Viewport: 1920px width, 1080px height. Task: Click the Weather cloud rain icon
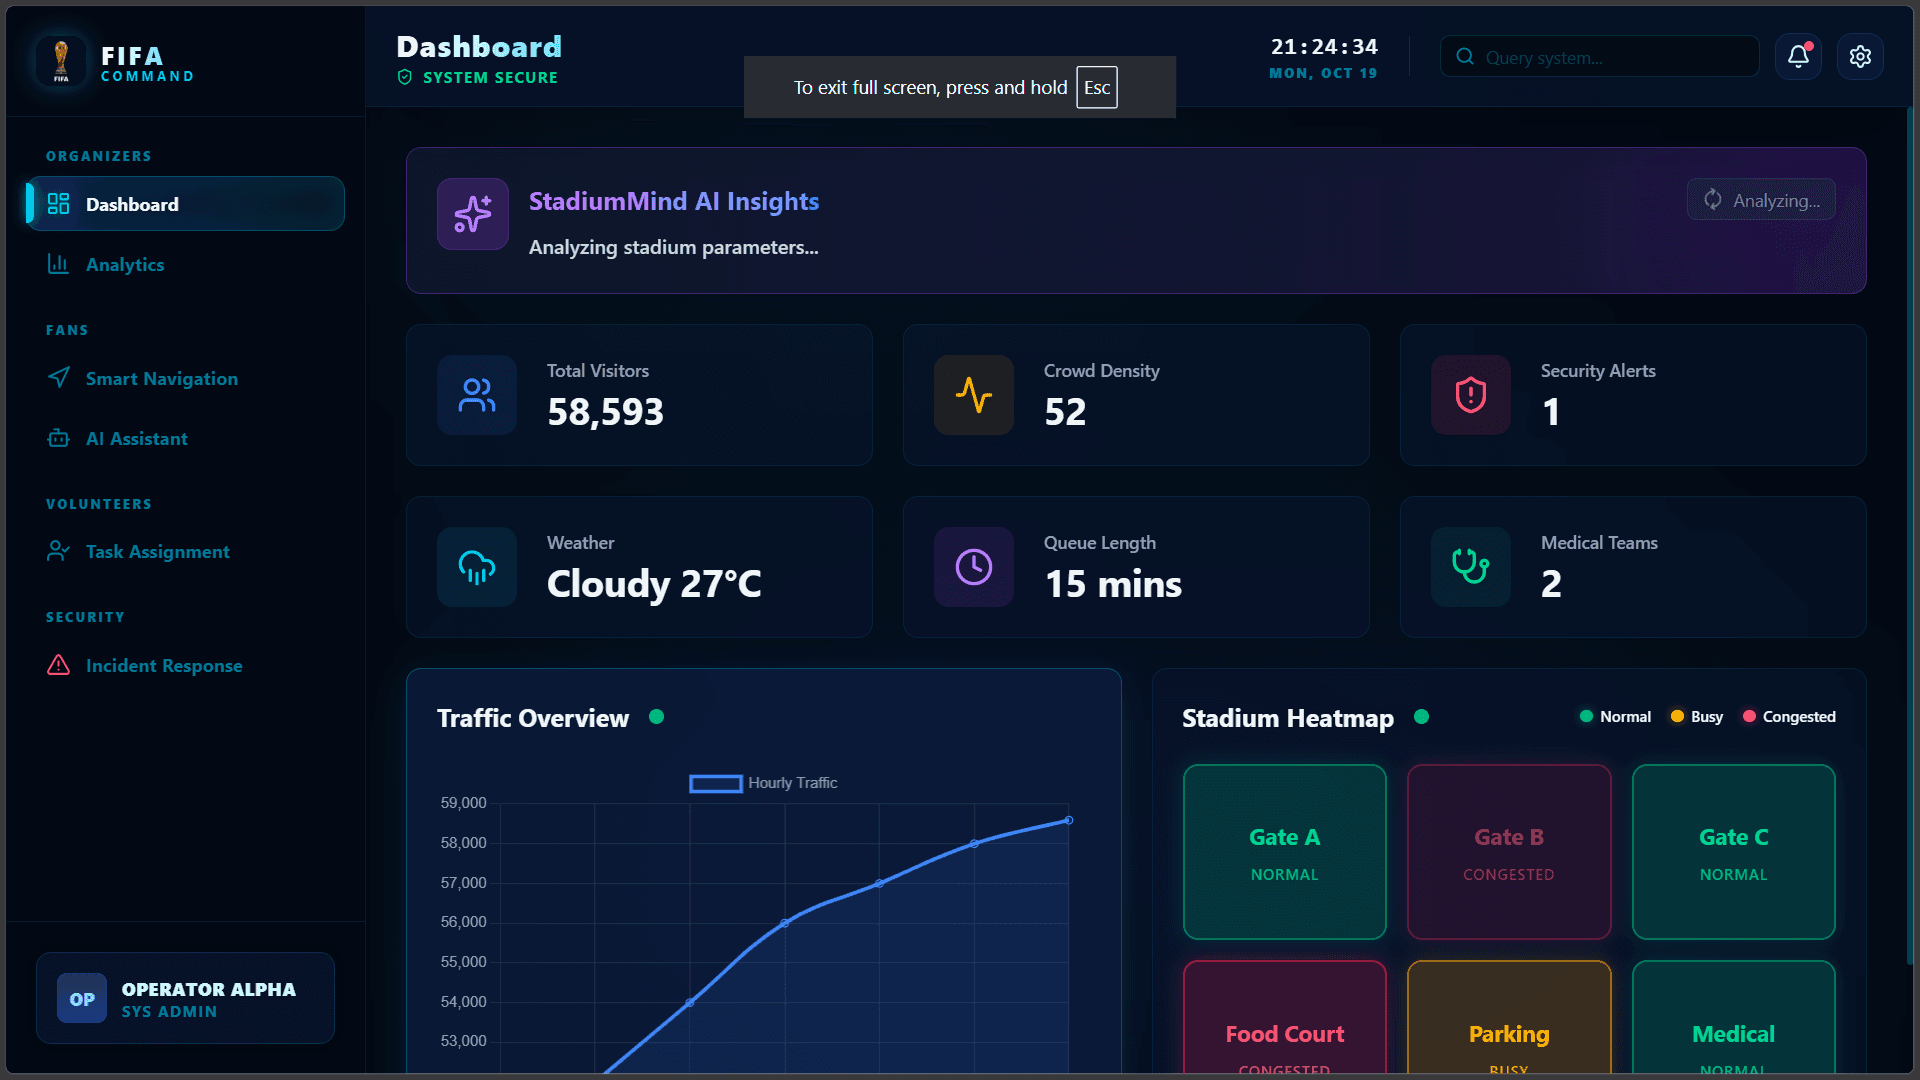pyautogui.click(x=477, y=567)
